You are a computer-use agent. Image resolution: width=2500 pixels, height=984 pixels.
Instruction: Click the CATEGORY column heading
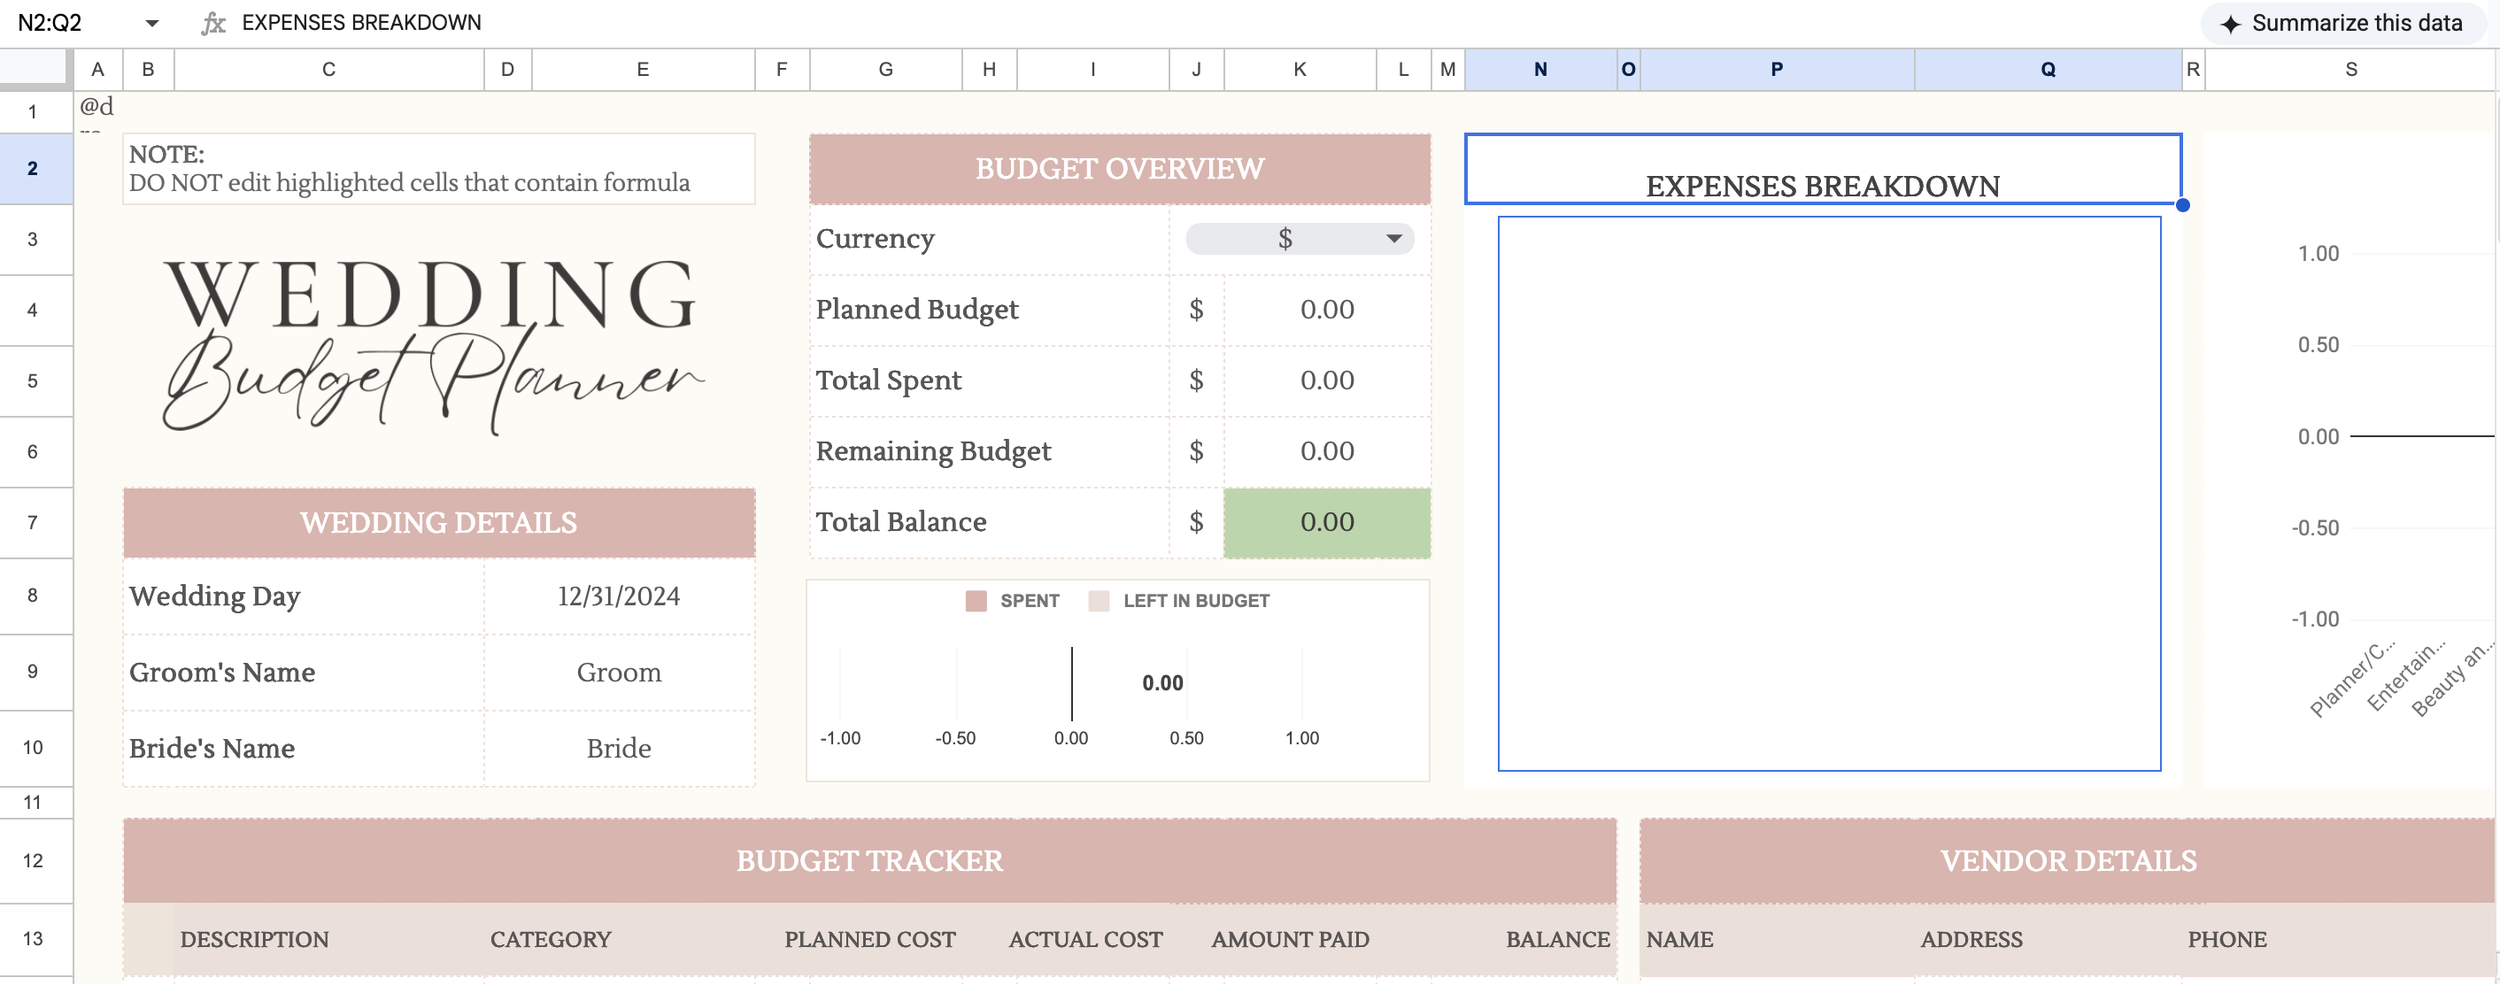[x=550, y=940]
